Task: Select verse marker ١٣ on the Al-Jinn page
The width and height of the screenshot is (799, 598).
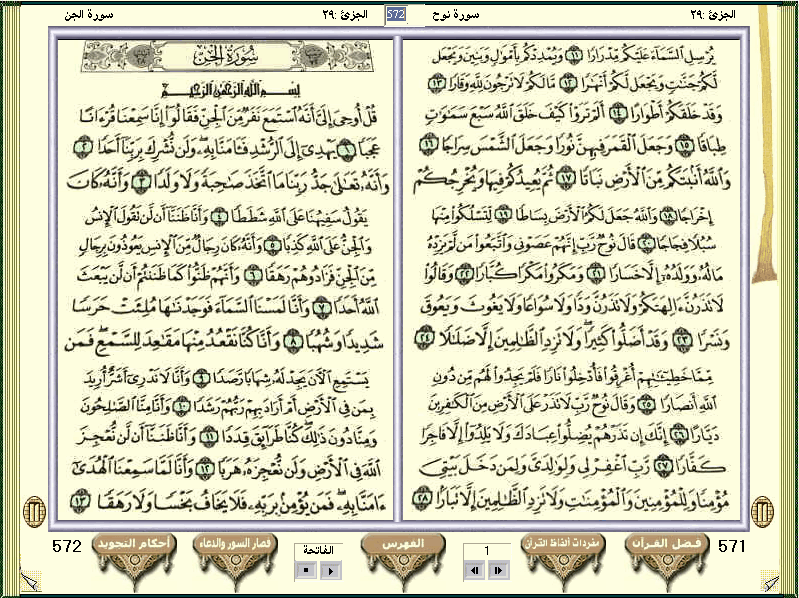Action: click(x=80, y=499)
